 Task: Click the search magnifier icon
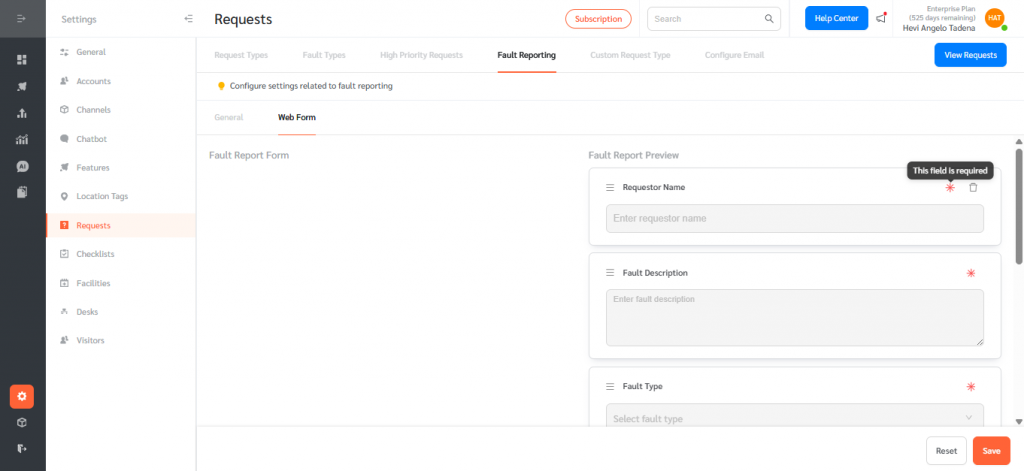coord(769,18)
